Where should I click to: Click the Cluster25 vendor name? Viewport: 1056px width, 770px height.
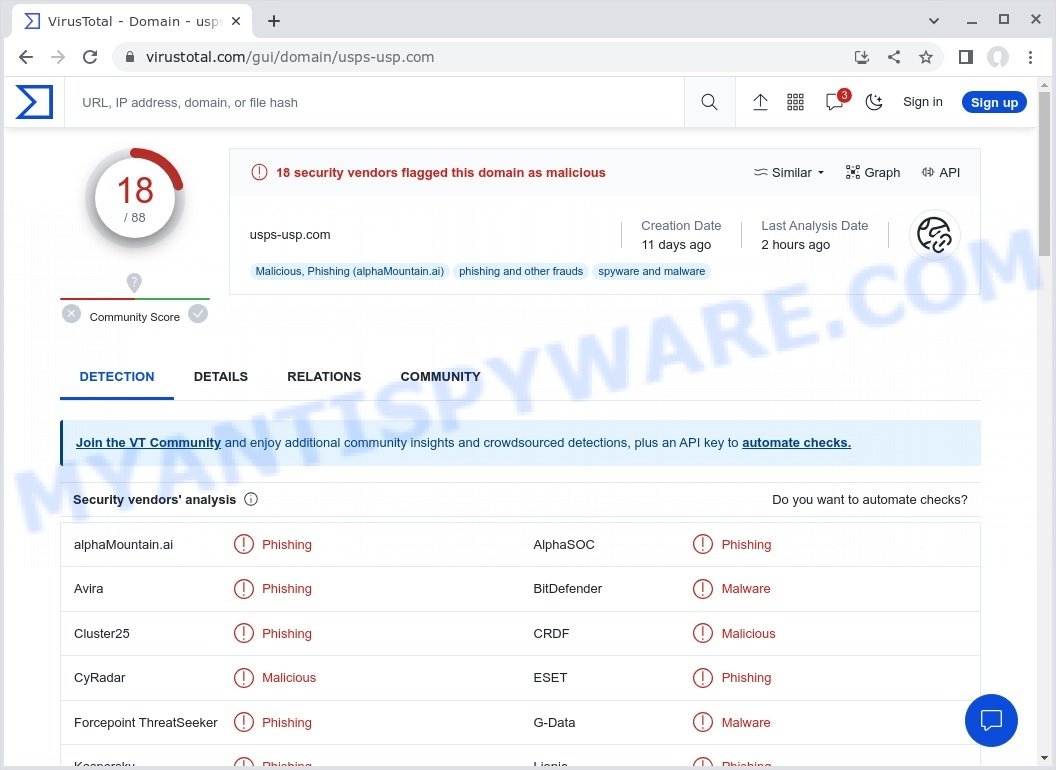coord(102,634)
